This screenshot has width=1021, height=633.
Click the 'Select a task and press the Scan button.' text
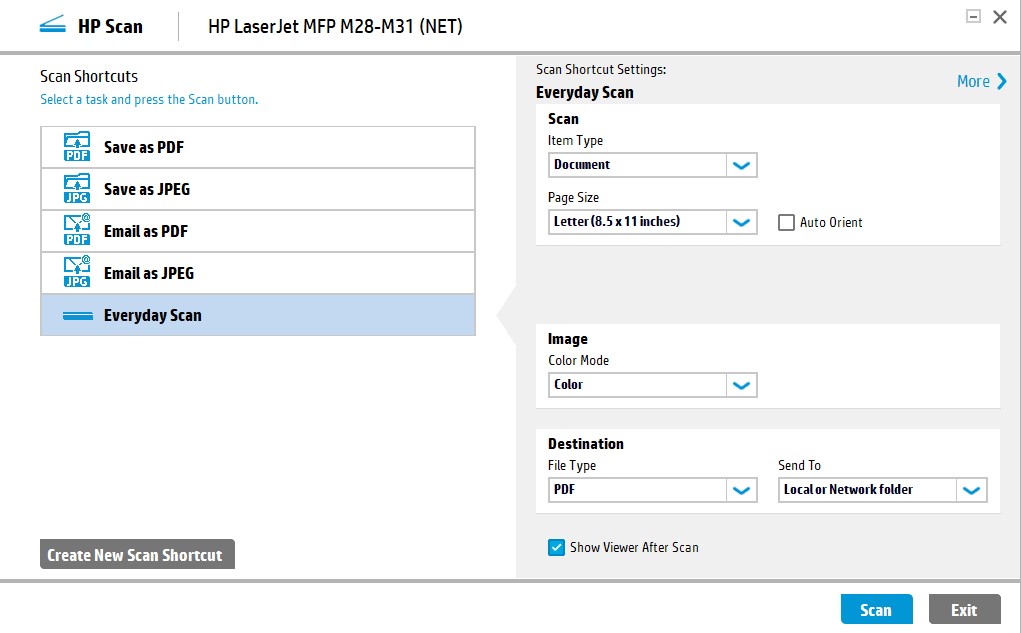(149, 99)
